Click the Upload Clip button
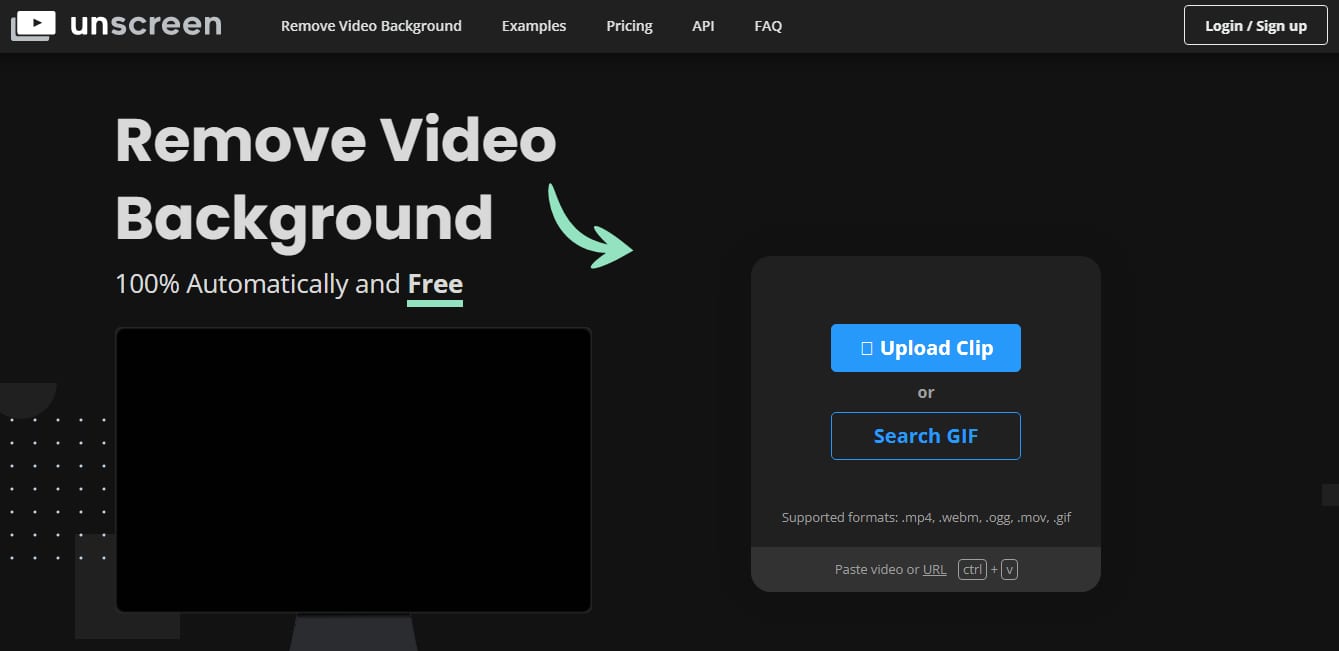The height and width of the screenshot is (651, 1339). pos(925,347)
